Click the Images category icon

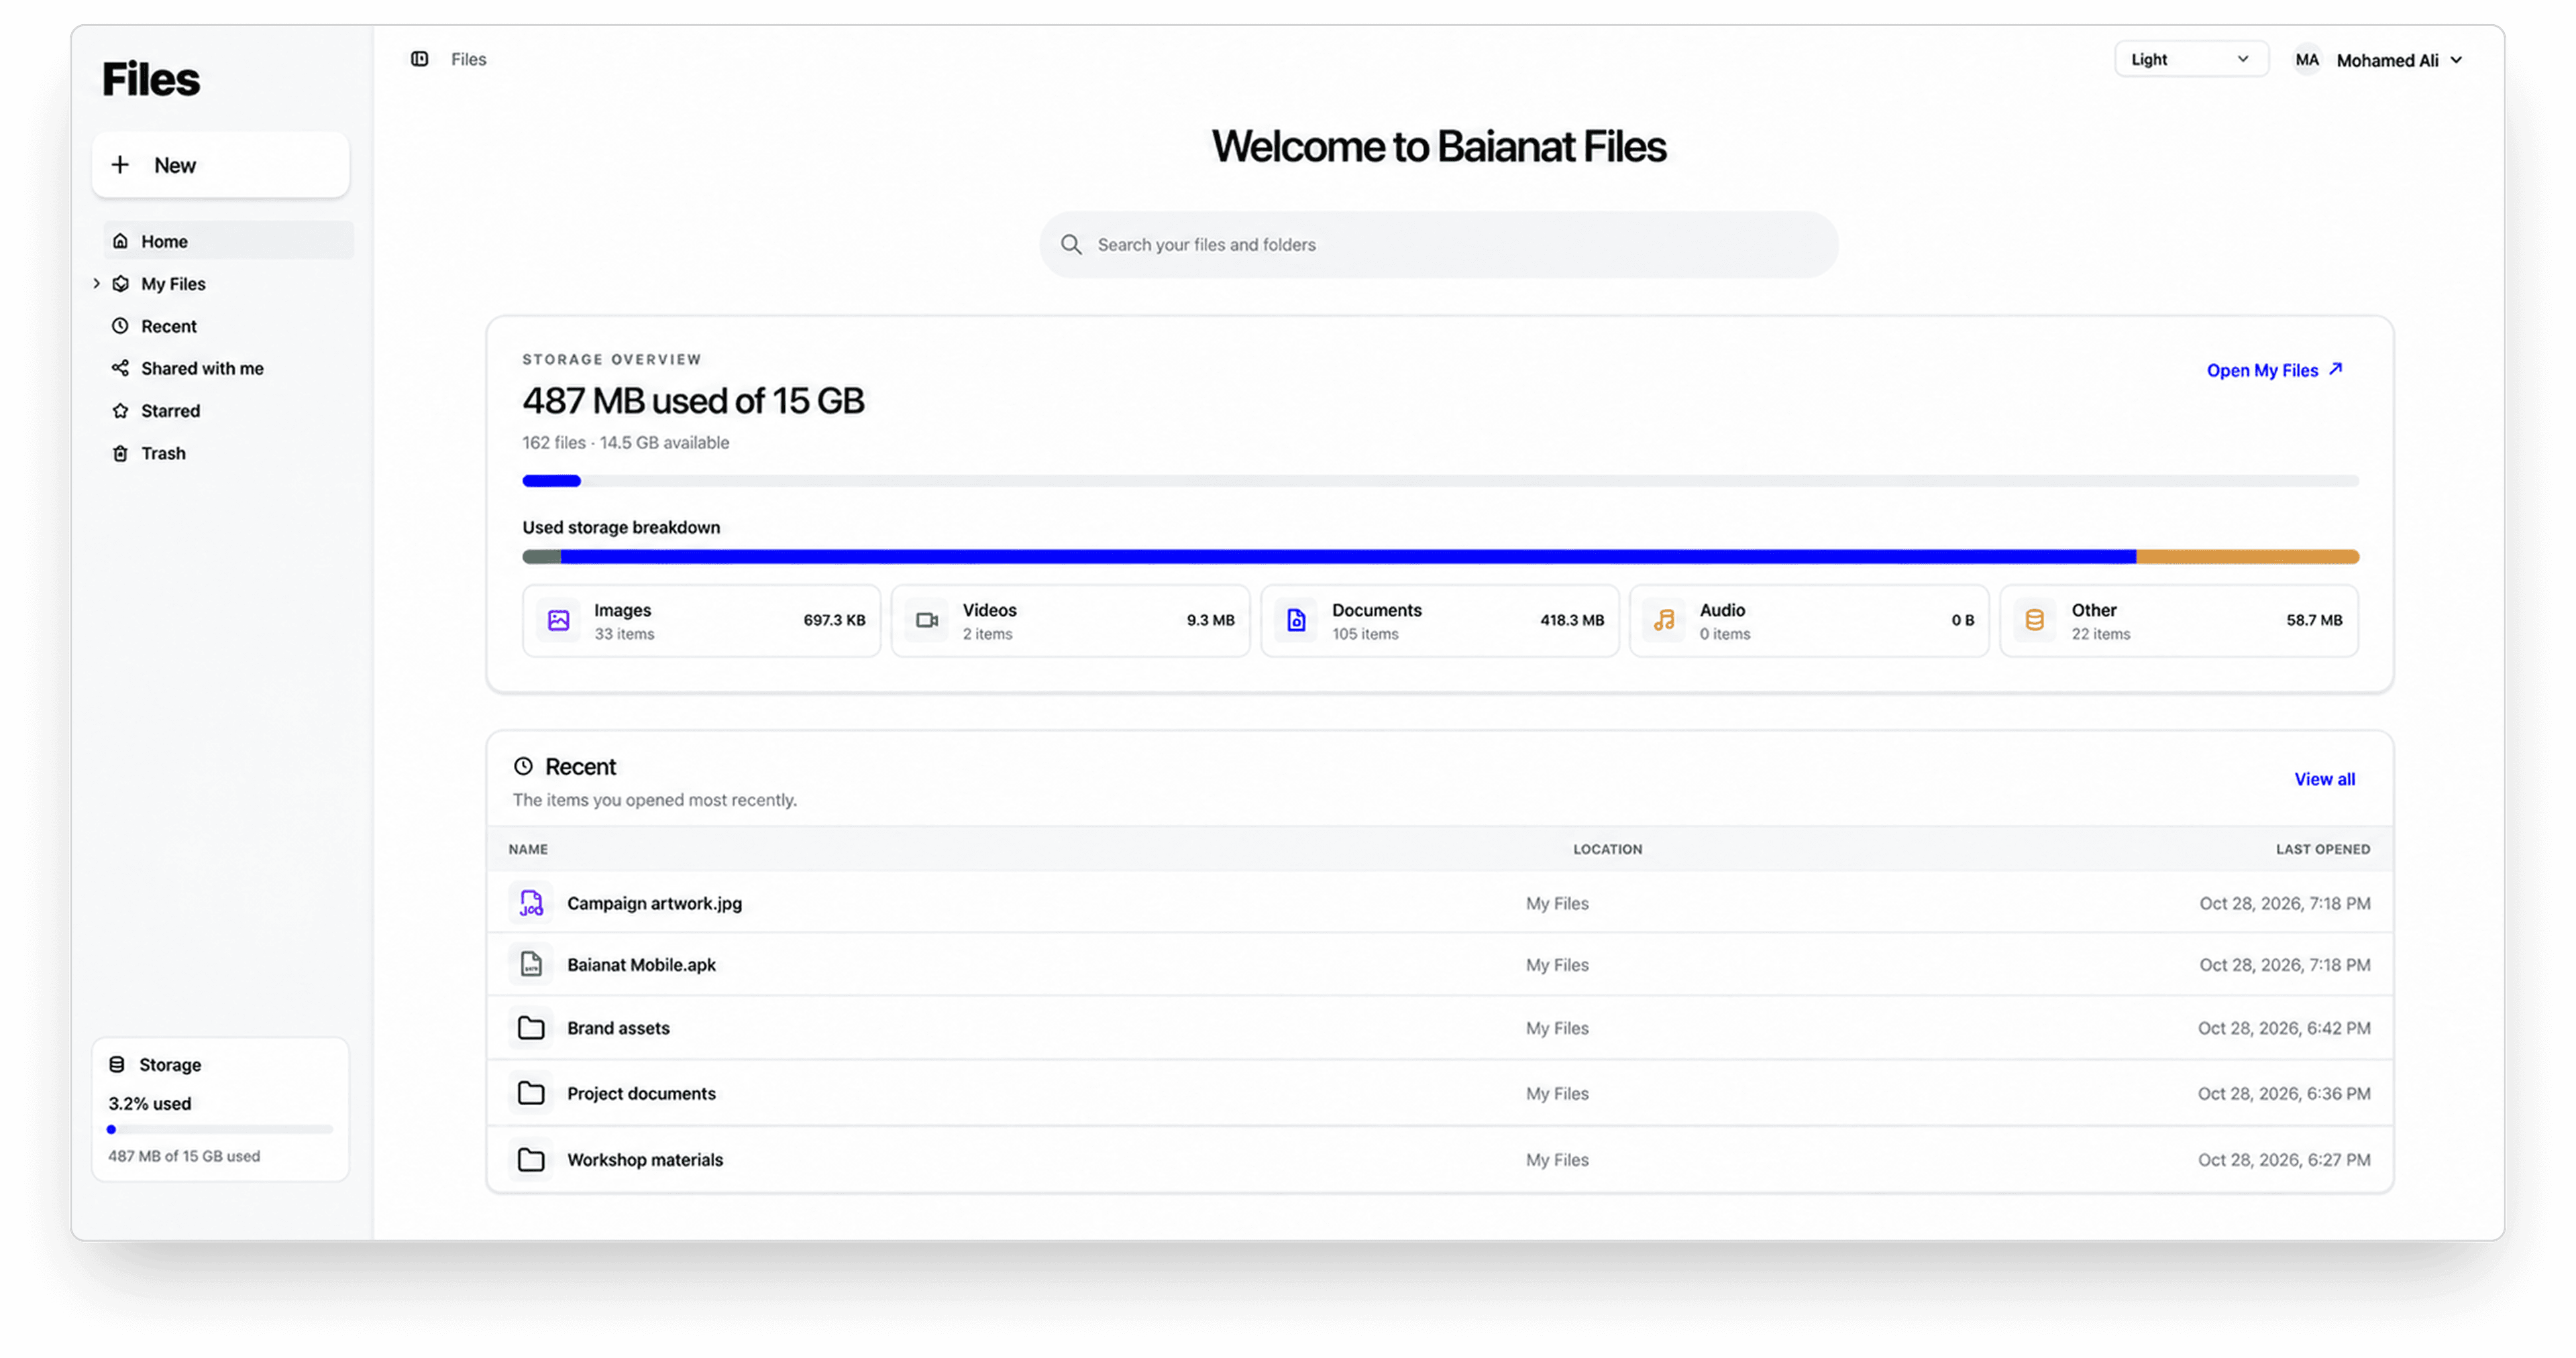click(558, 620)
